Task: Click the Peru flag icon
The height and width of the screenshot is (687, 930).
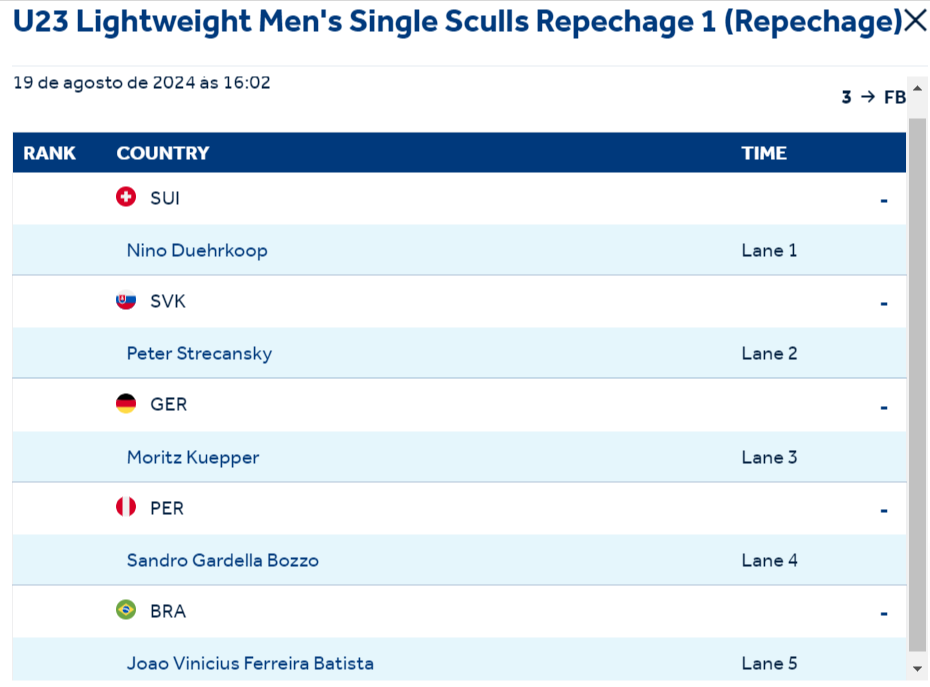Action: point(126,508)
